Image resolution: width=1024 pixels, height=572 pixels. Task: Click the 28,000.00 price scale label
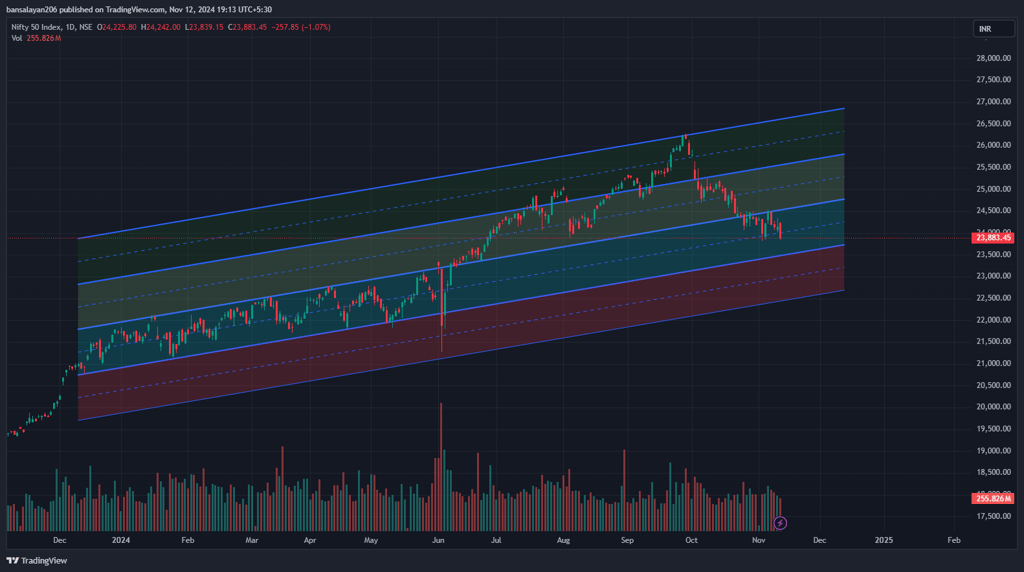993,58
